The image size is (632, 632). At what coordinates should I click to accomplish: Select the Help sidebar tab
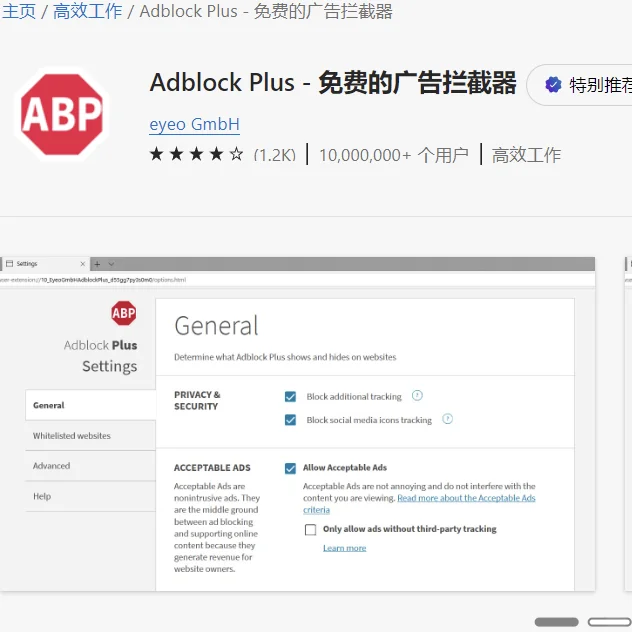[x=91, y=496]
